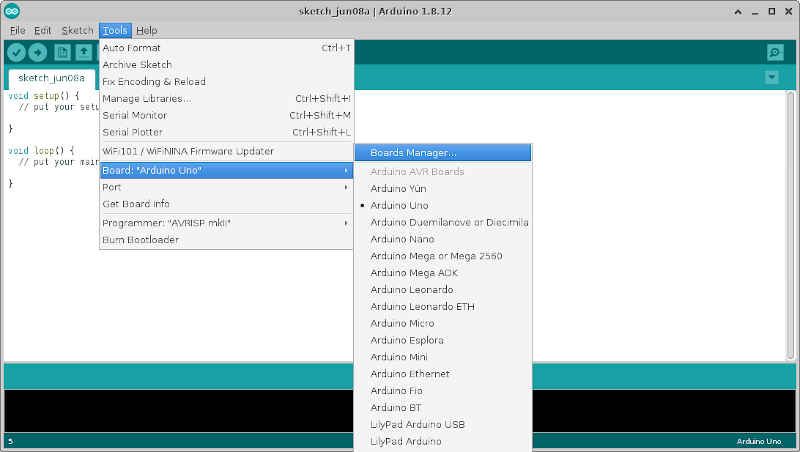This screenshot has width=800, height=452.
Task: Open the File menu
Action: (17, 31)
